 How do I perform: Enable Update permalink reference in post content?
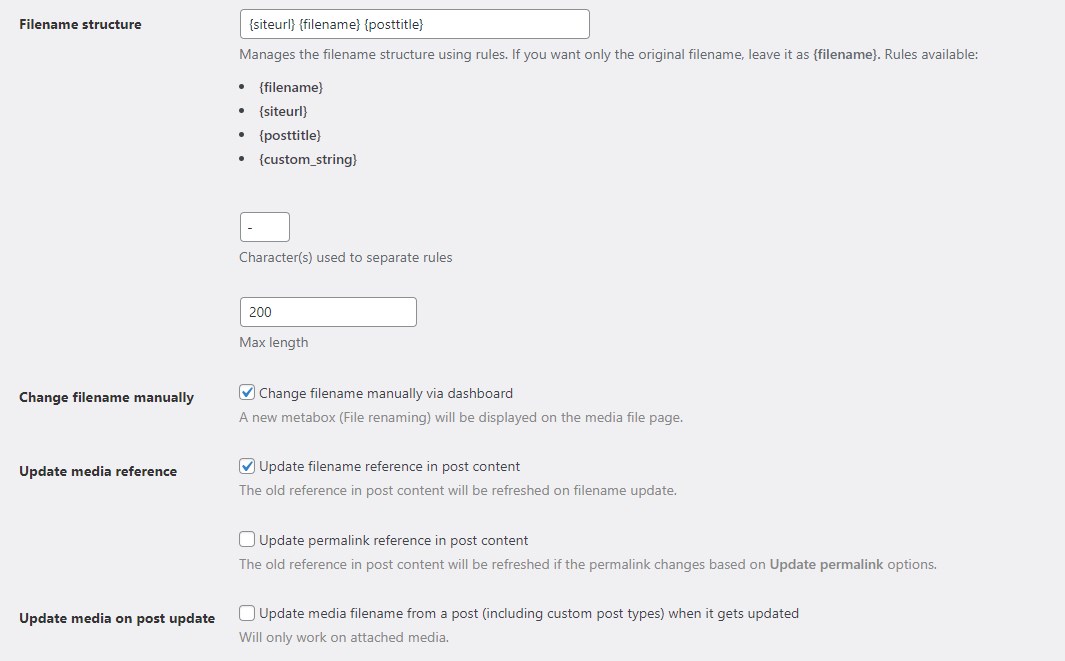coord(247,540)
